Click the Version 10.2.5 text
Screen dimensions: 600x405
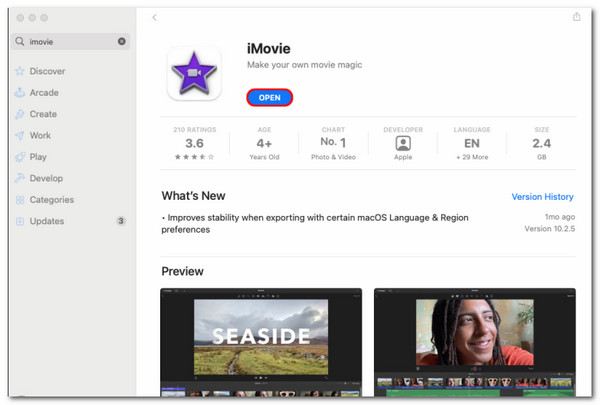[x=549, y=229]
